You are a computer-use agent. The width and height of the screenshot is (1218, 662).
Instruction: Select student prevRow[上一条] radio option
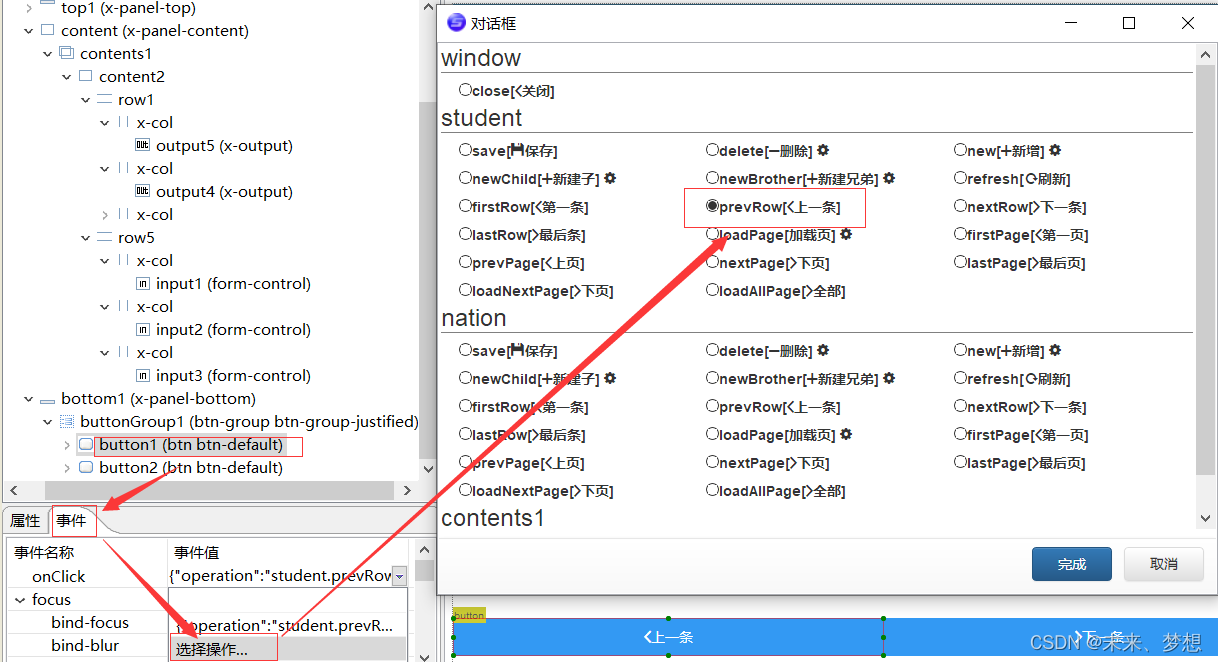[712, 206]
